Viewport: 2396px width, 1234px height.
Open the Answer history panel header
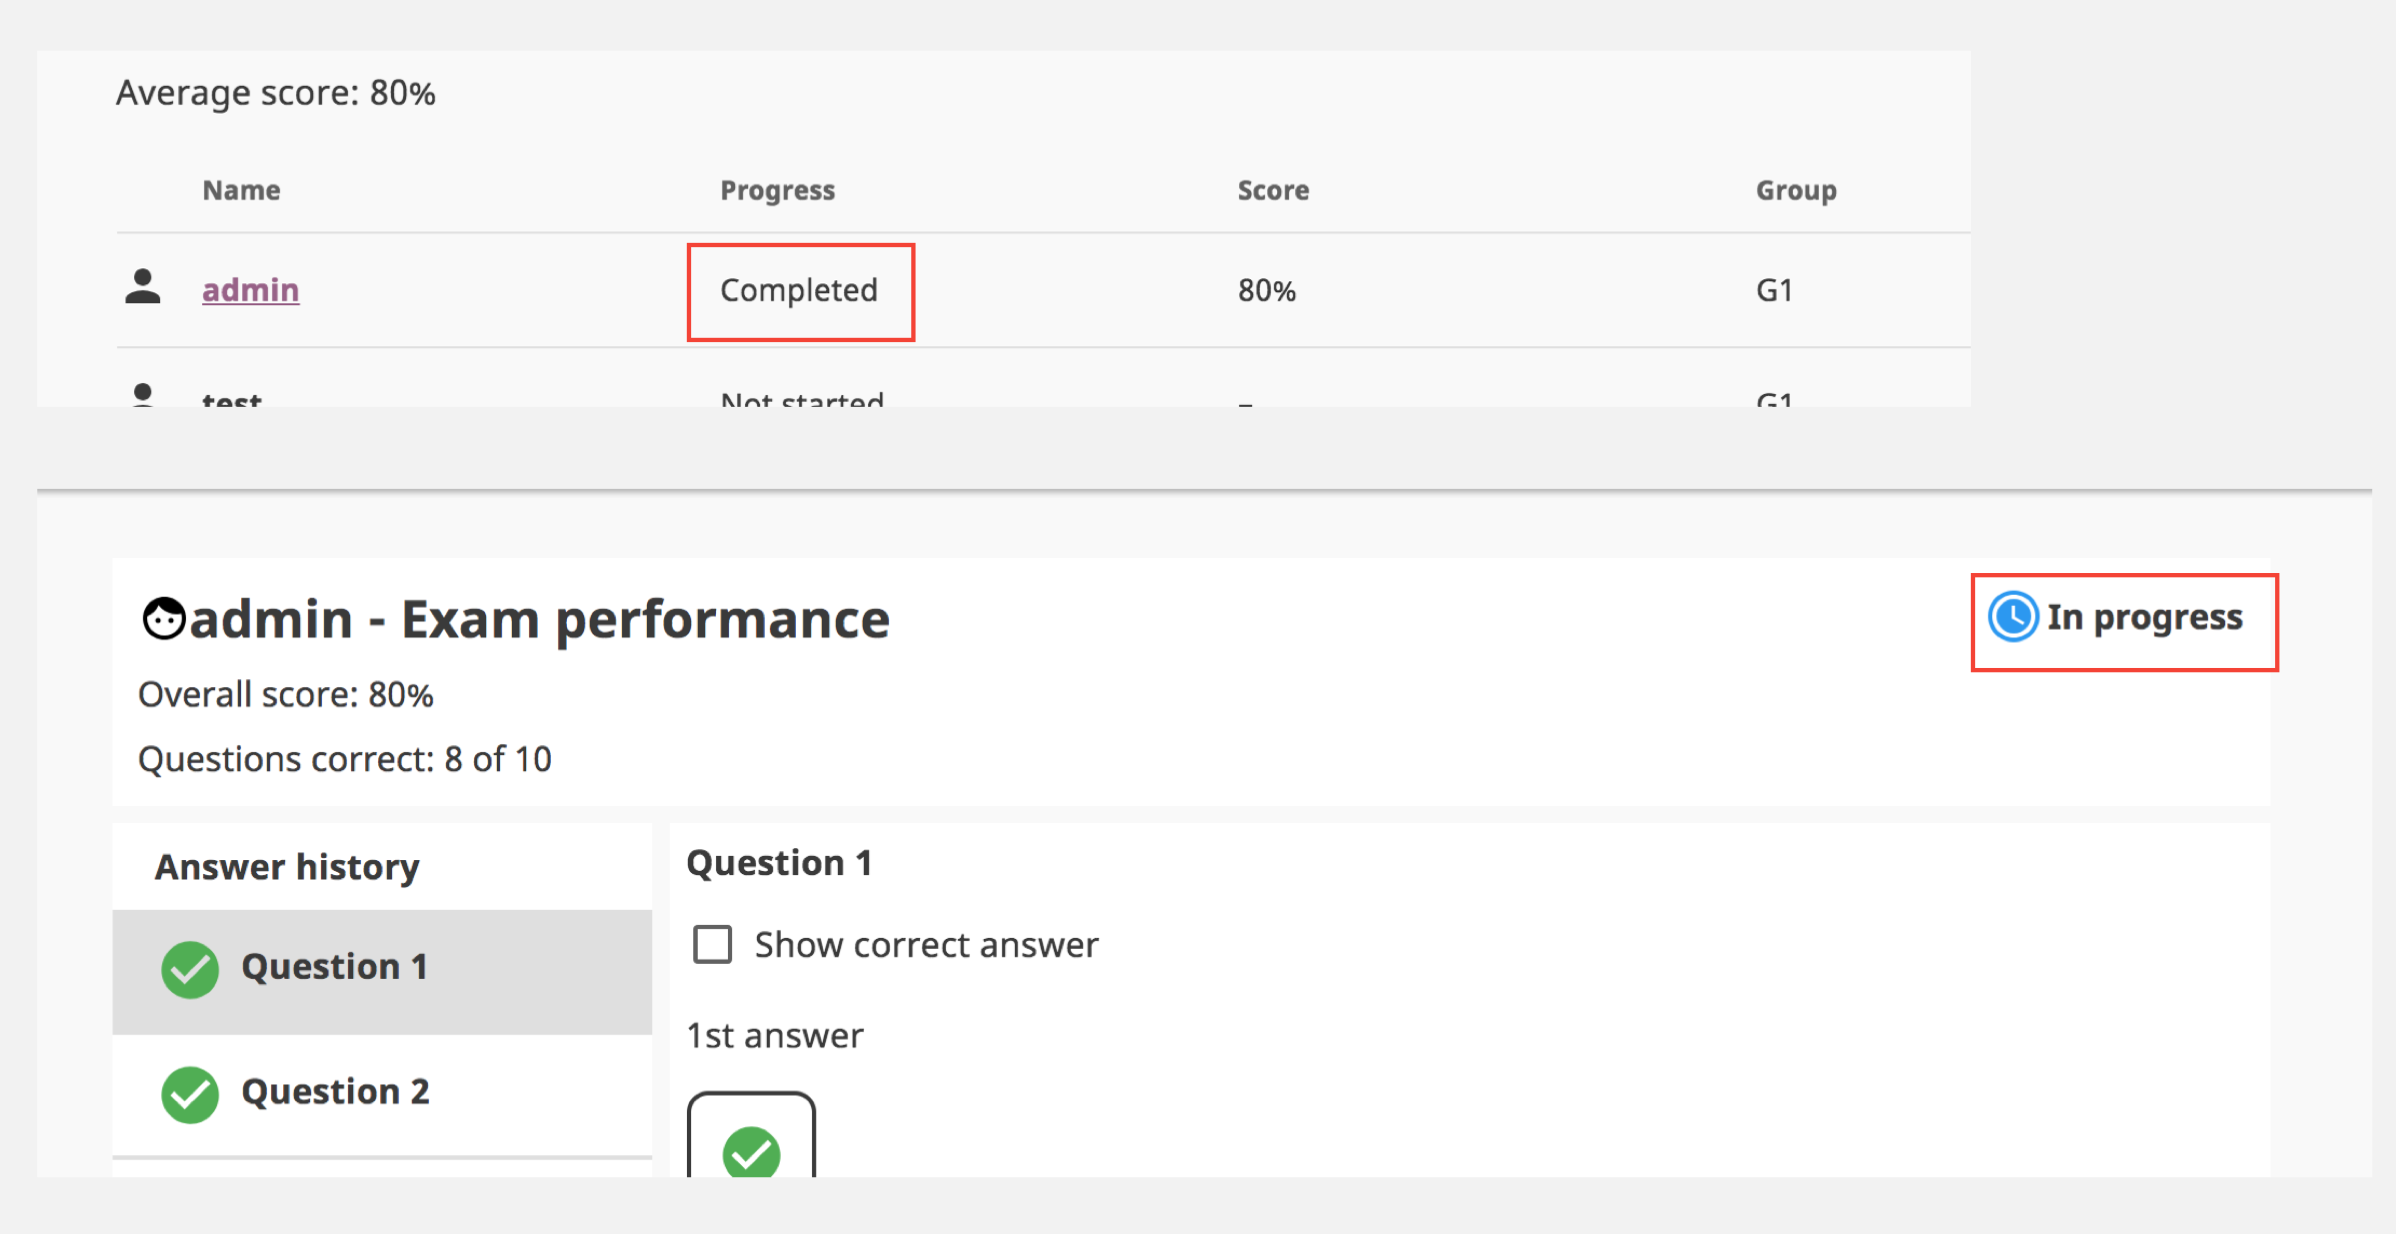tap(287, 866)
